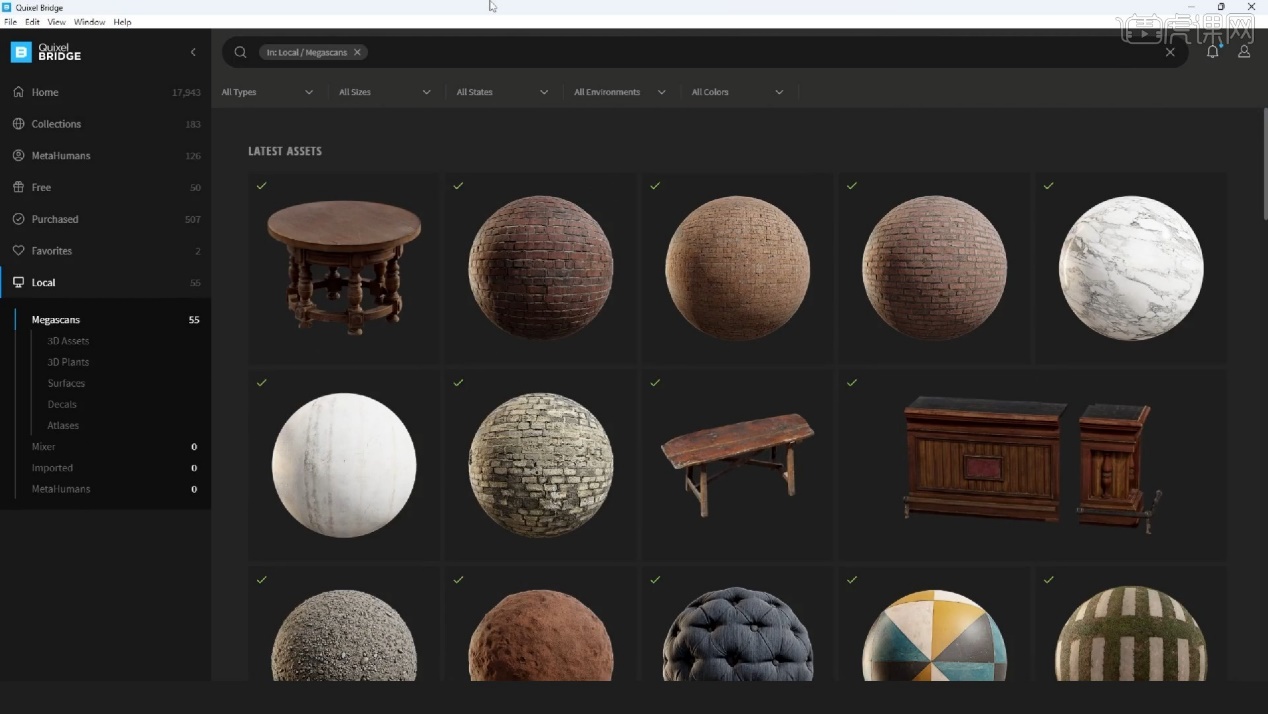1268x714 pixels.
Task: Click the Quixel Bridge logo
Action: pyautogui.click(x=46, y=52)
